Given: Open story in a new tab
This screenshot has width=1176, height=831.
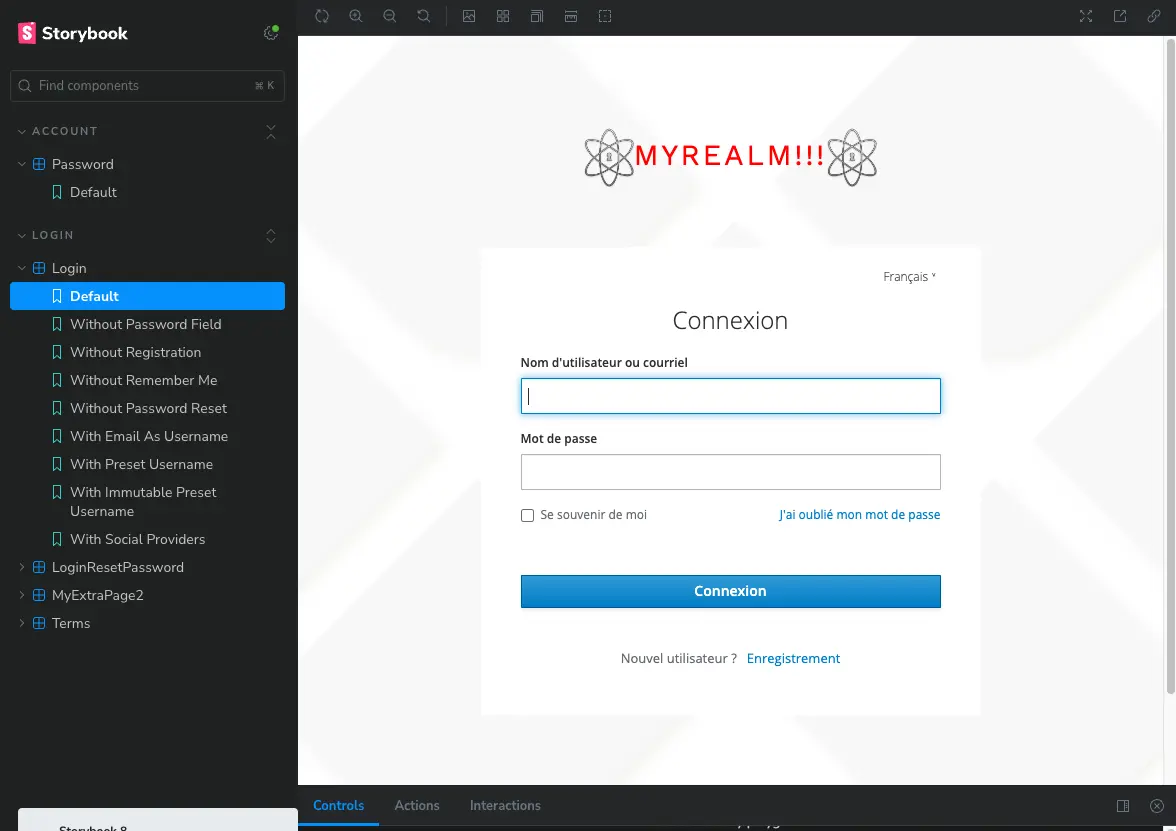Looking at the screenshot, I should (x=1120, y=16).
